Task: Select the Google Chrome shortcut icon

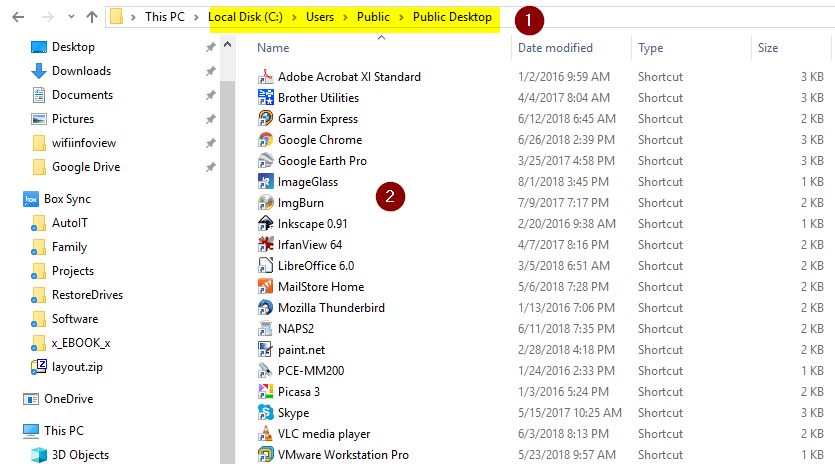Action: (x=265, y=140)
